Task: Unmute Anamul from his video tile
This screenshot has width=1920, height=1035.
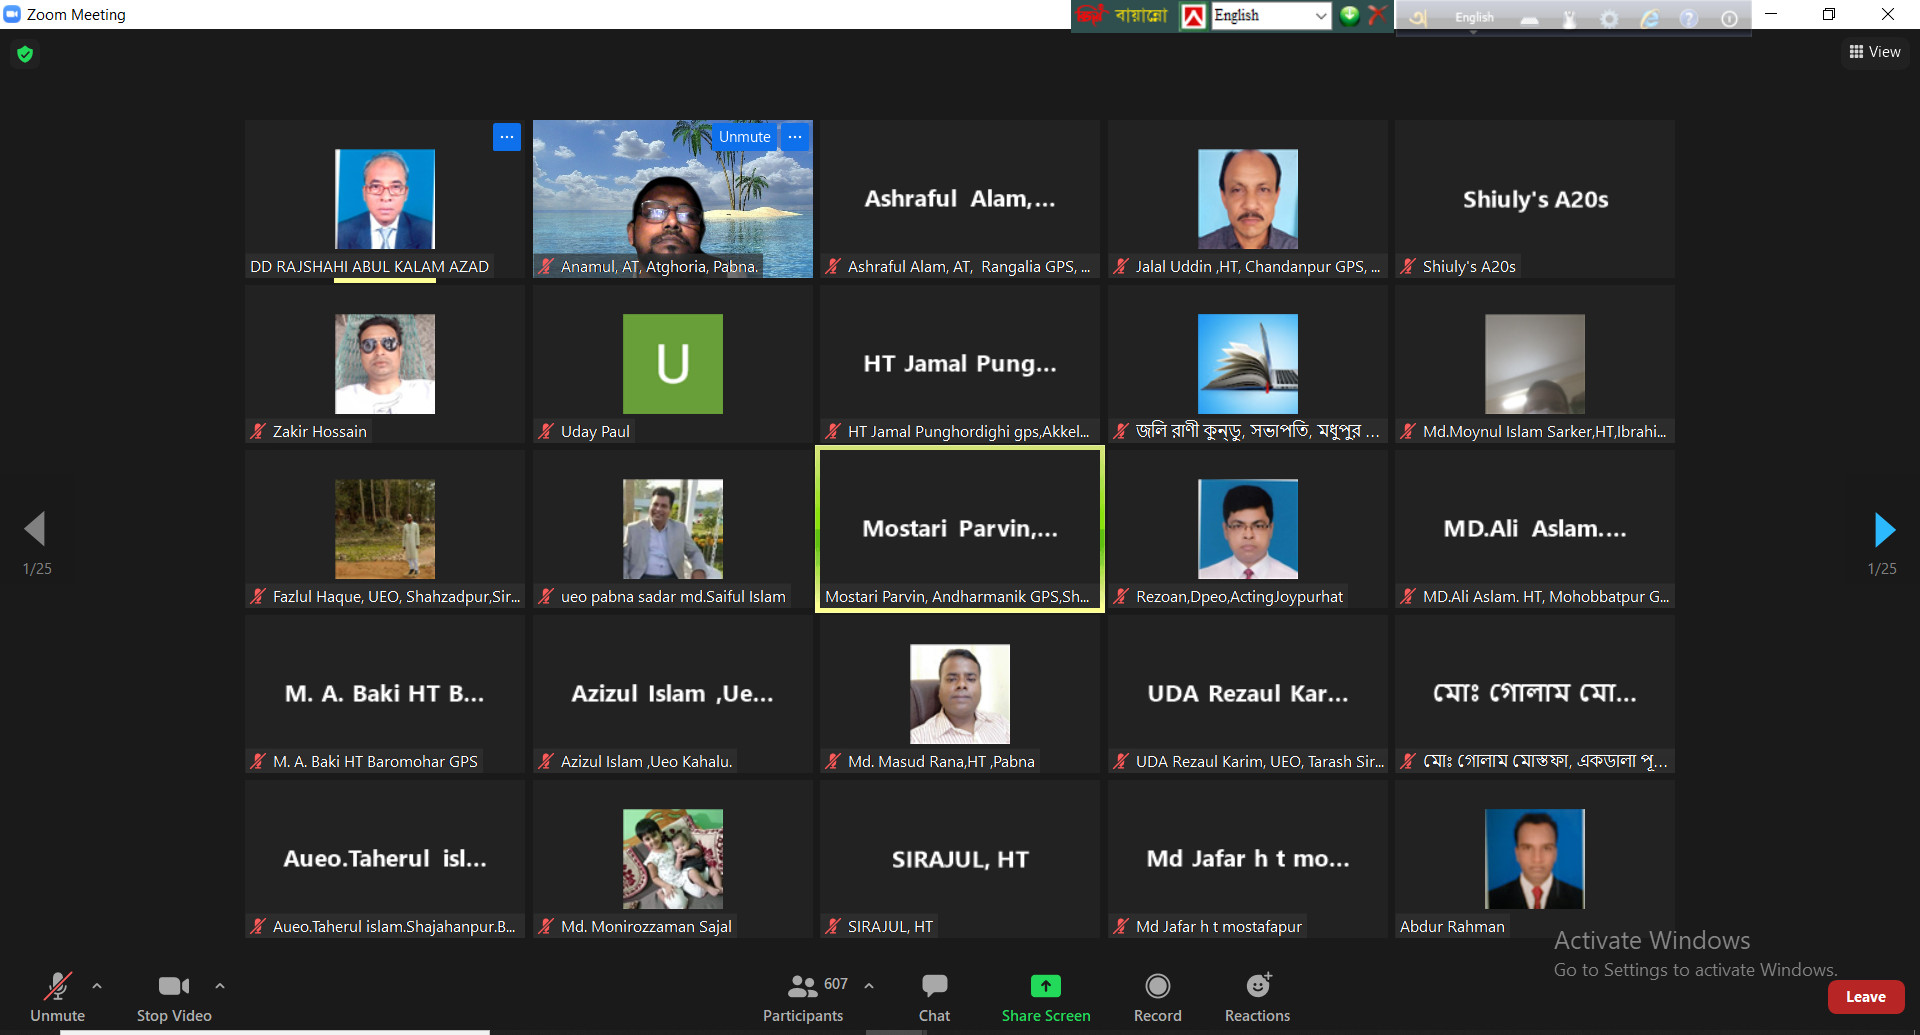Action: (744, 137)
